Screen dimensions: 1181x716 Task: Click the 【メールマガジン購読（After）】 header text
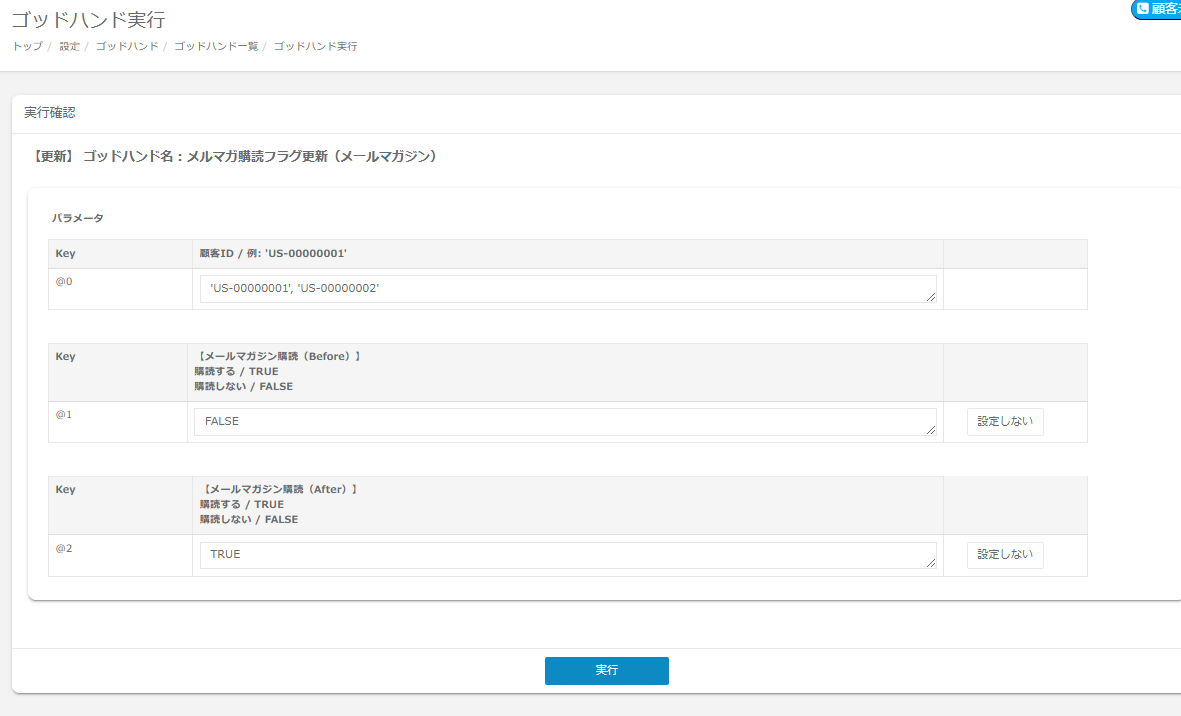(x=279, y=489)
